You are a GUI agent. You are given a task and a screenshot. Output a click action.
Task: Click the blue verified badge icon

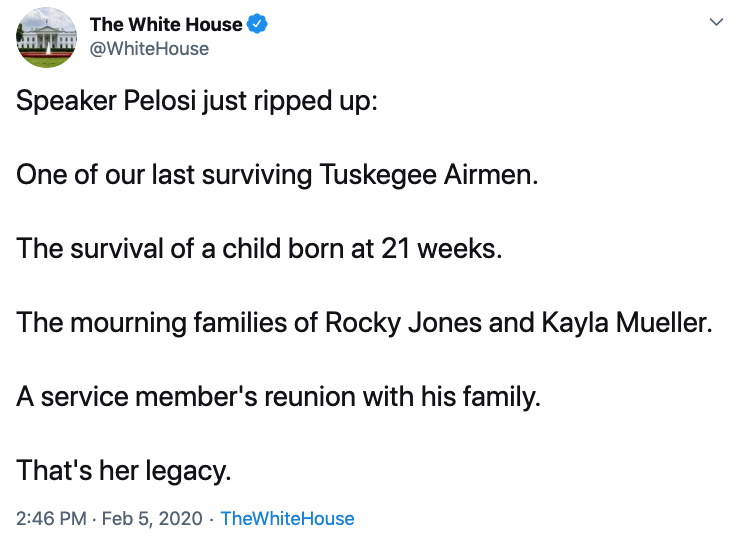coord(258,24)
